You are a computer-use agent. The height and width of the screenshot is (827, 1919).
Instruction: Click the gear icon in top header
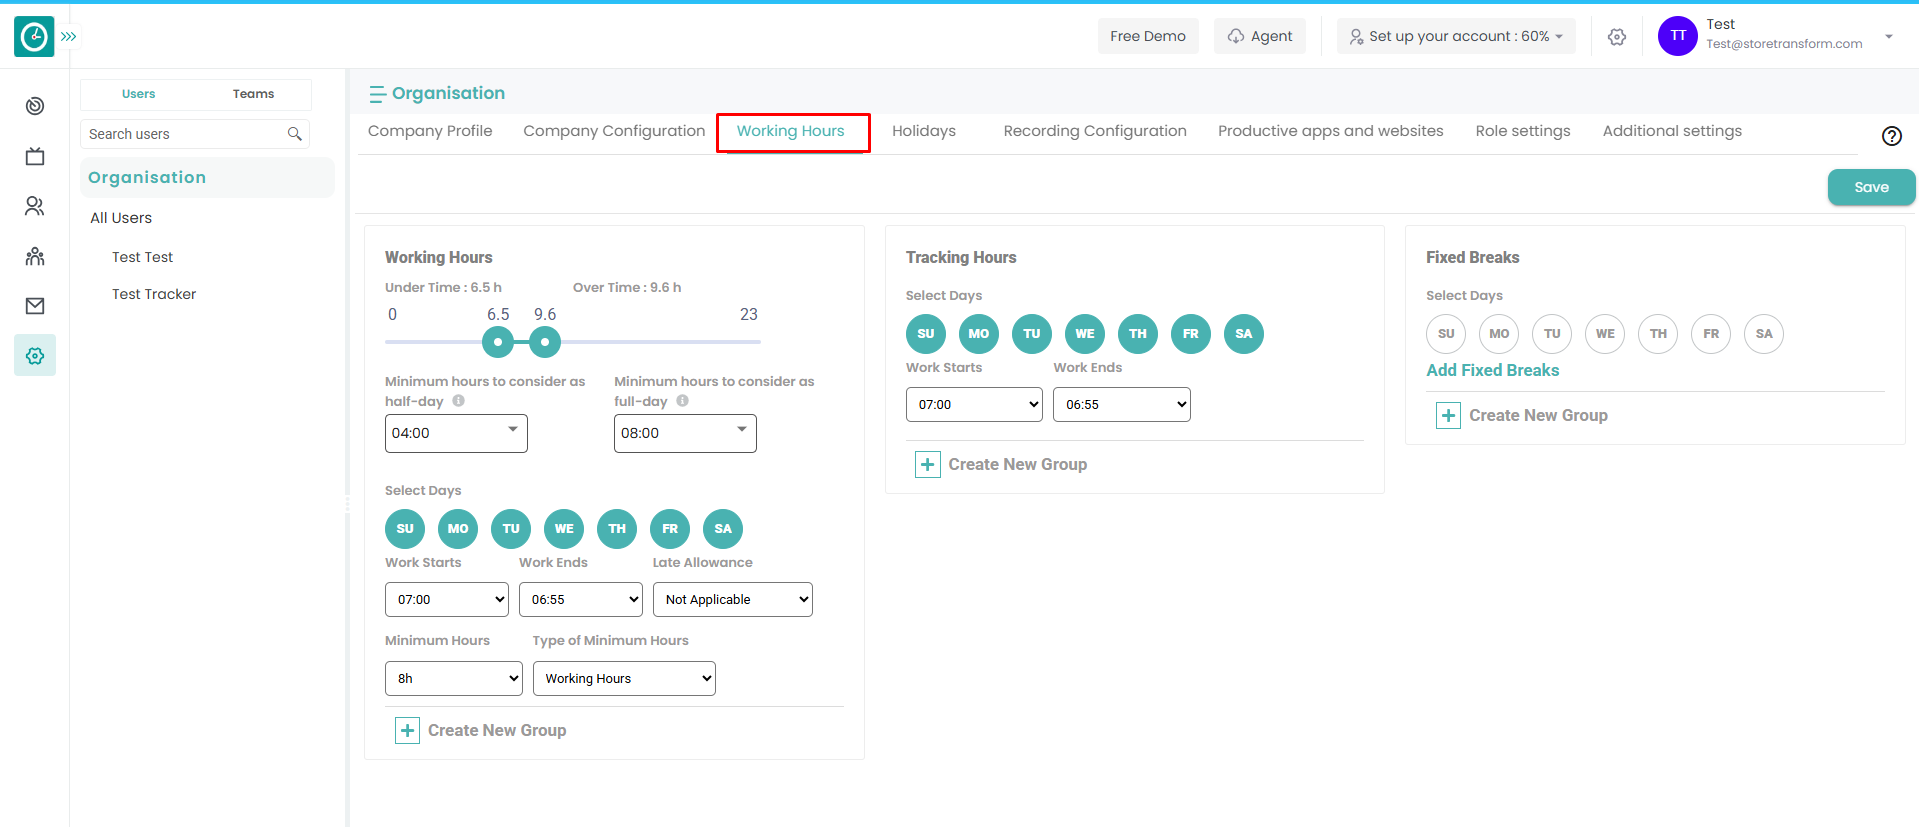pos(1617,37)
